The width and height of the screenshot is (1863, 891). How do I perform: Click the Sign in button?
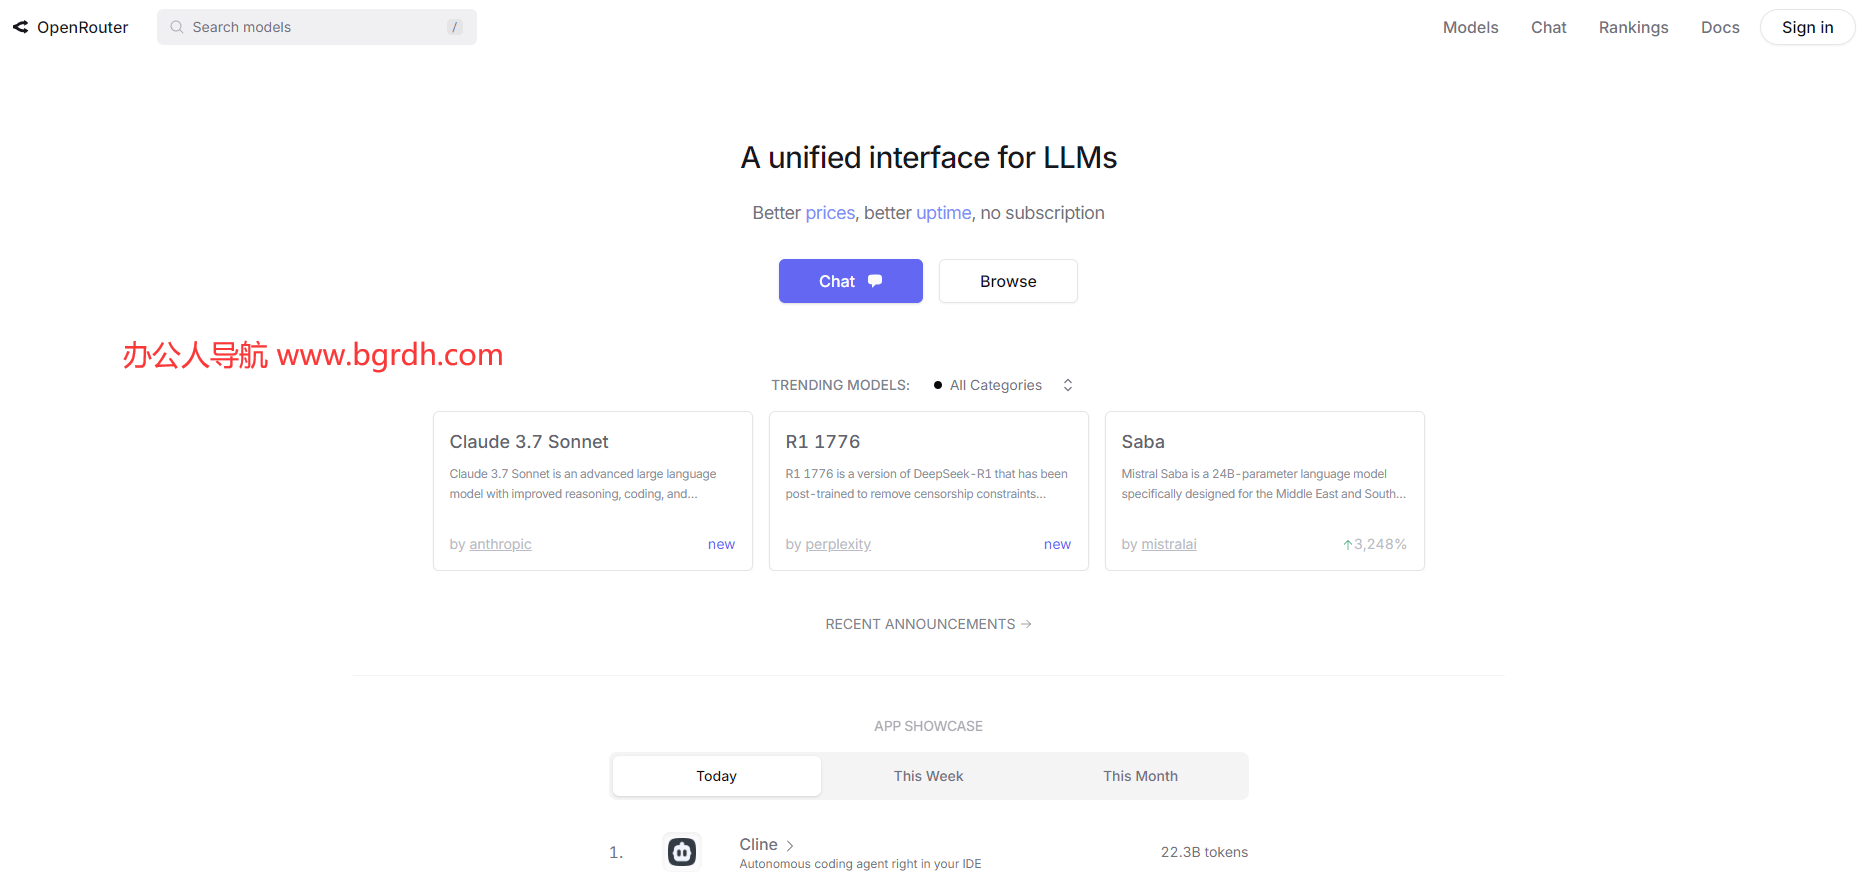point(1807,27)
